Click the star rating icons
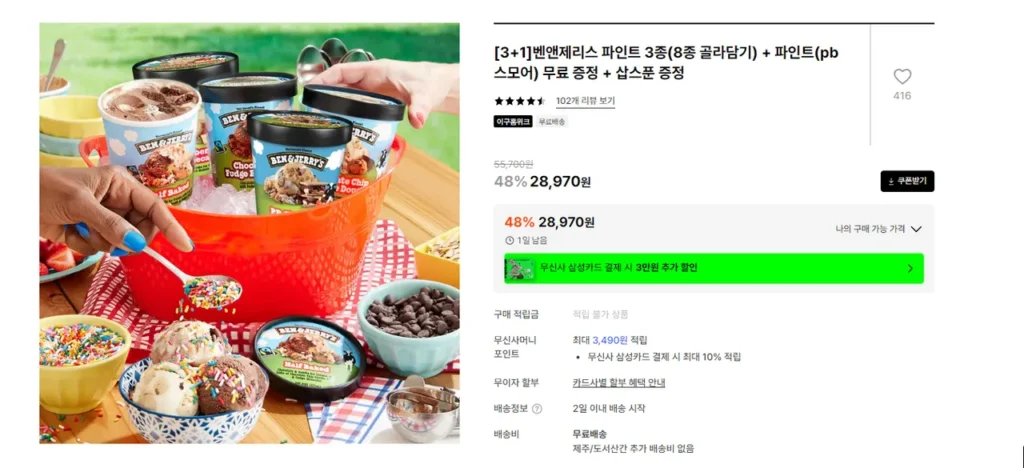Image resolution: width=1024 pixels, height=468 pixels. click(x=520, y=101)
